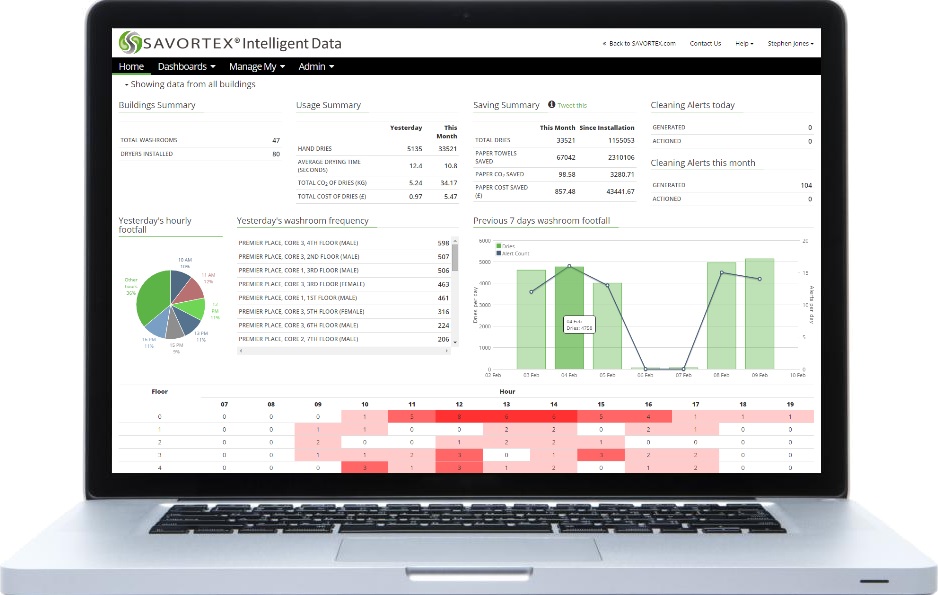
Task: Follow the Back to SAVORTEX.com link
Action: click(x=639, y=43)
